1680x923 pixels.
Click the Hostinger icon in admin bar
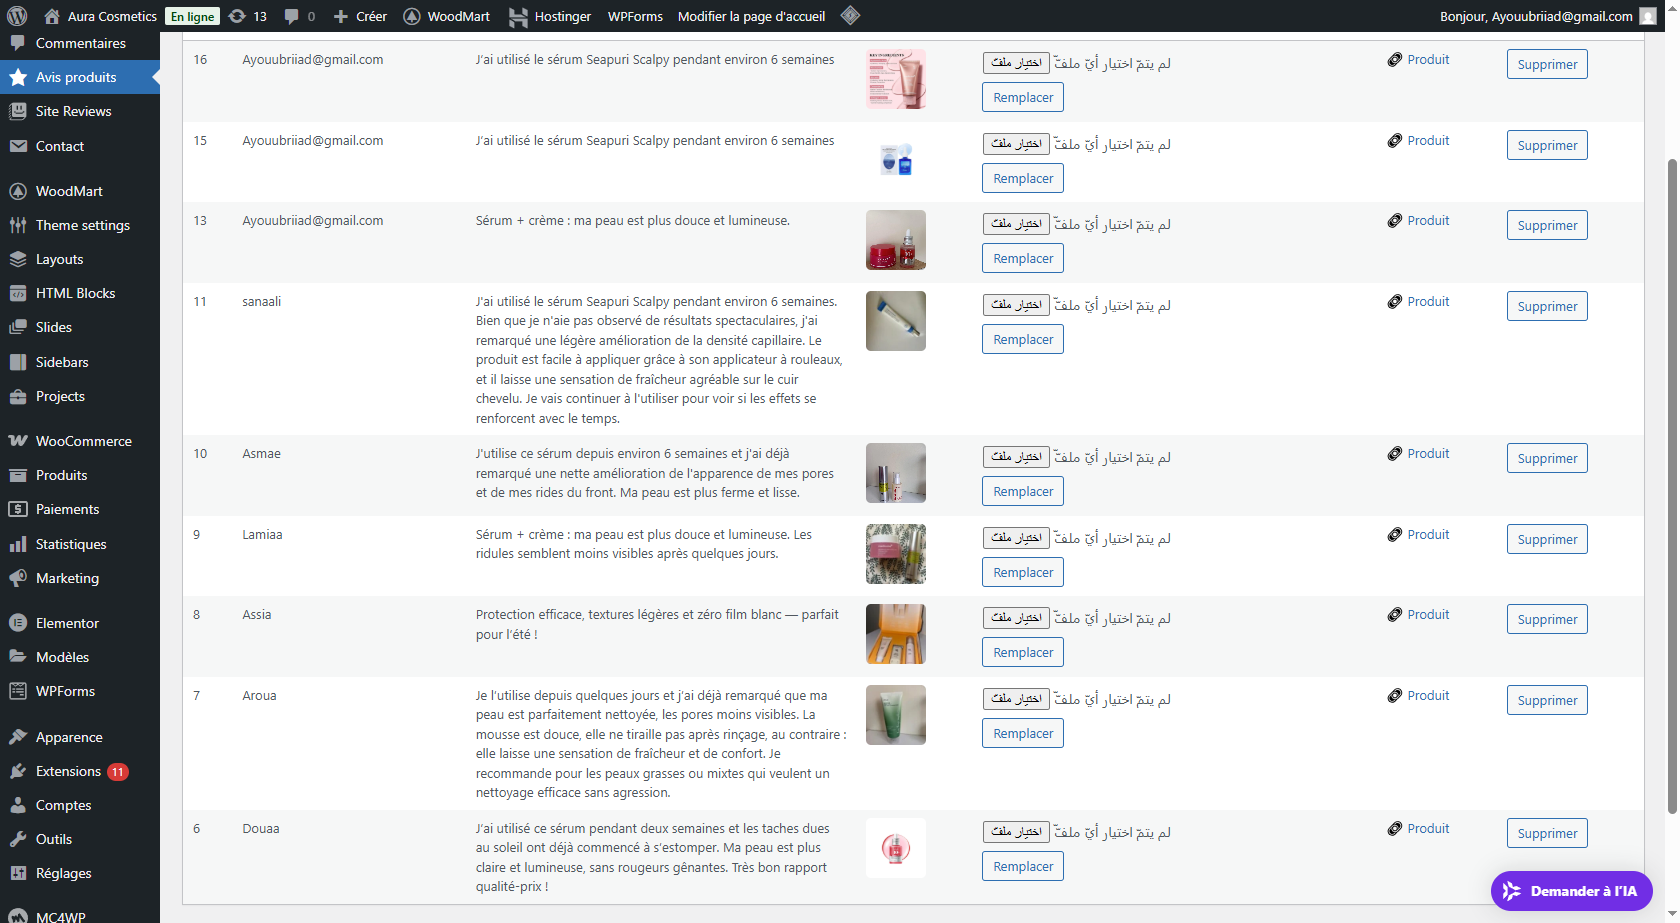518,17
